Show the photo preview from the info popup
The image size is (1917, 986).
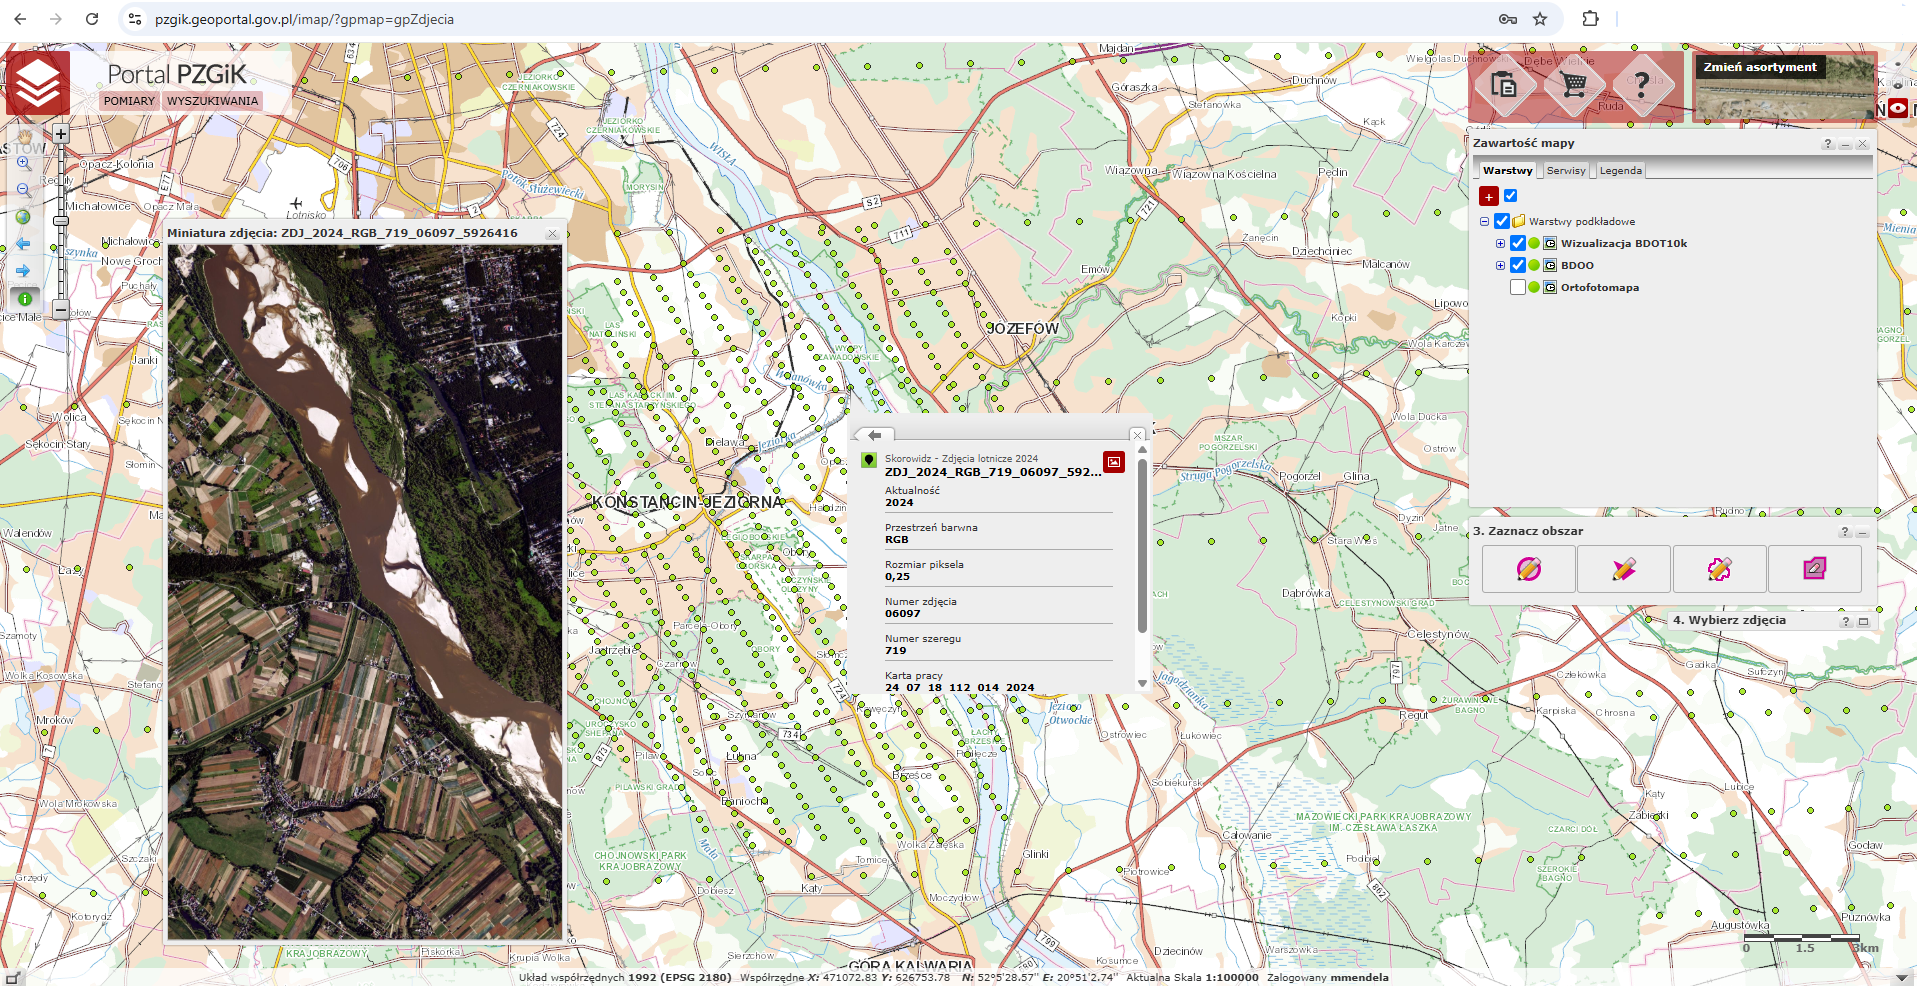[1113, 461]
